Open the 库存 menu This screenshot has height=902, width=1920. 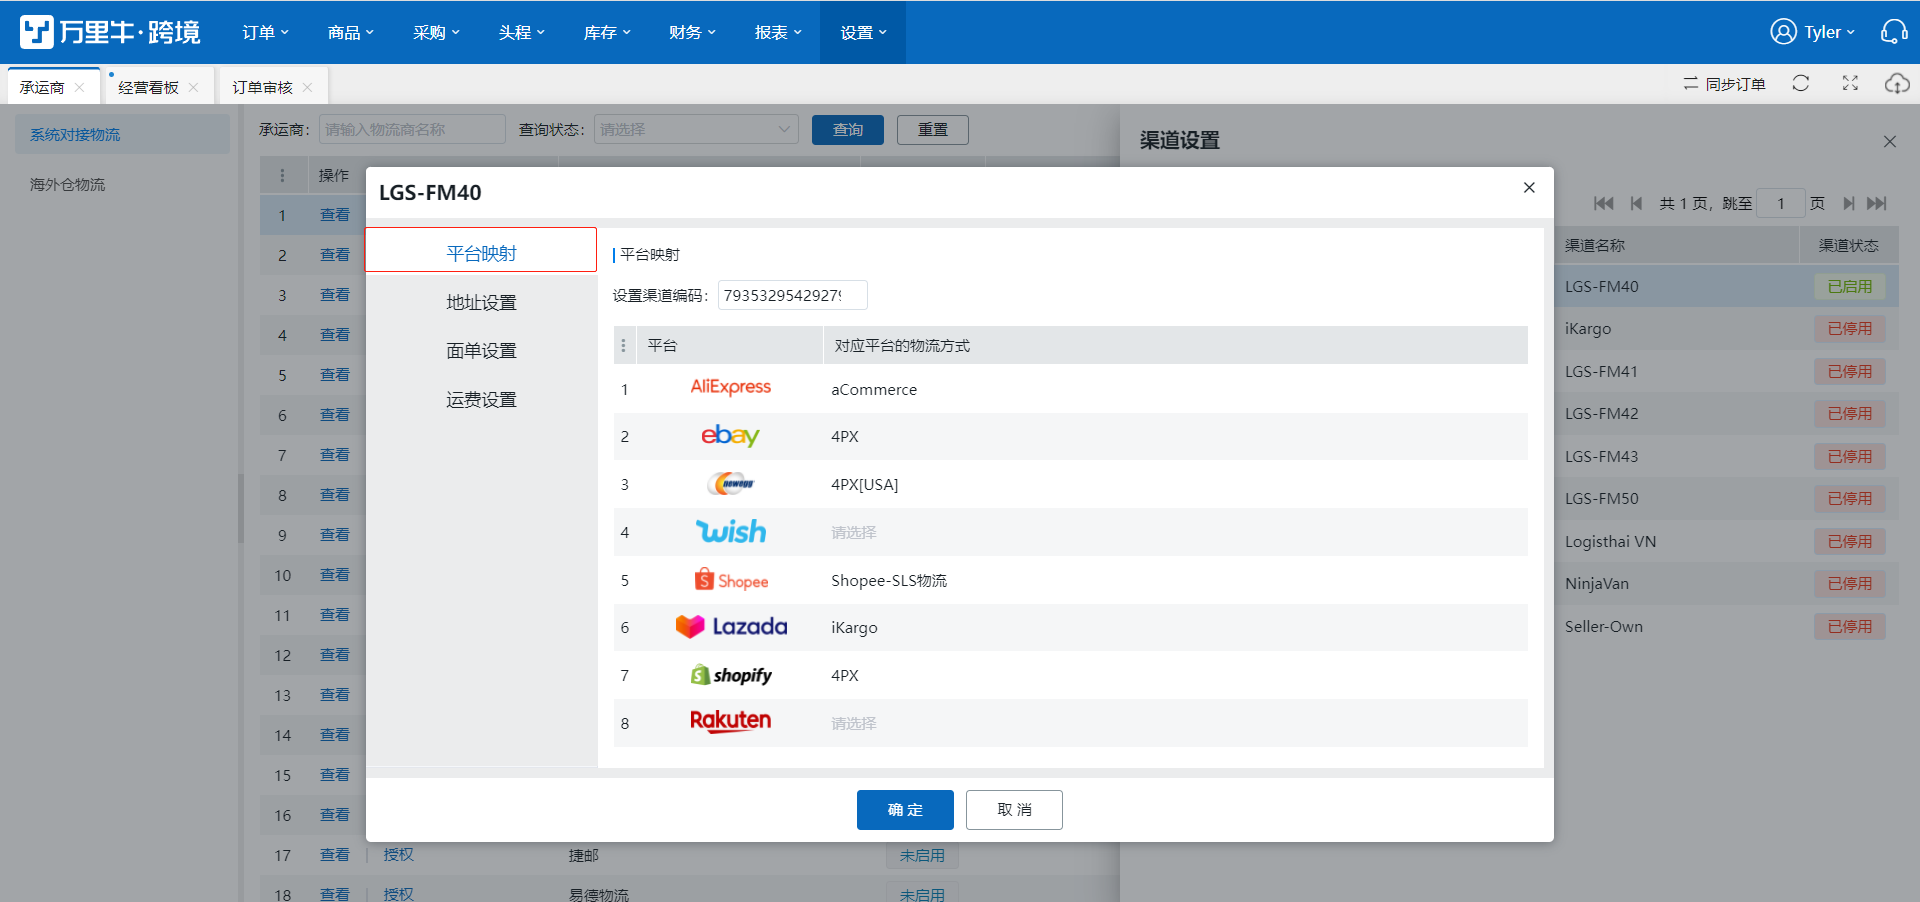[607, 32]
